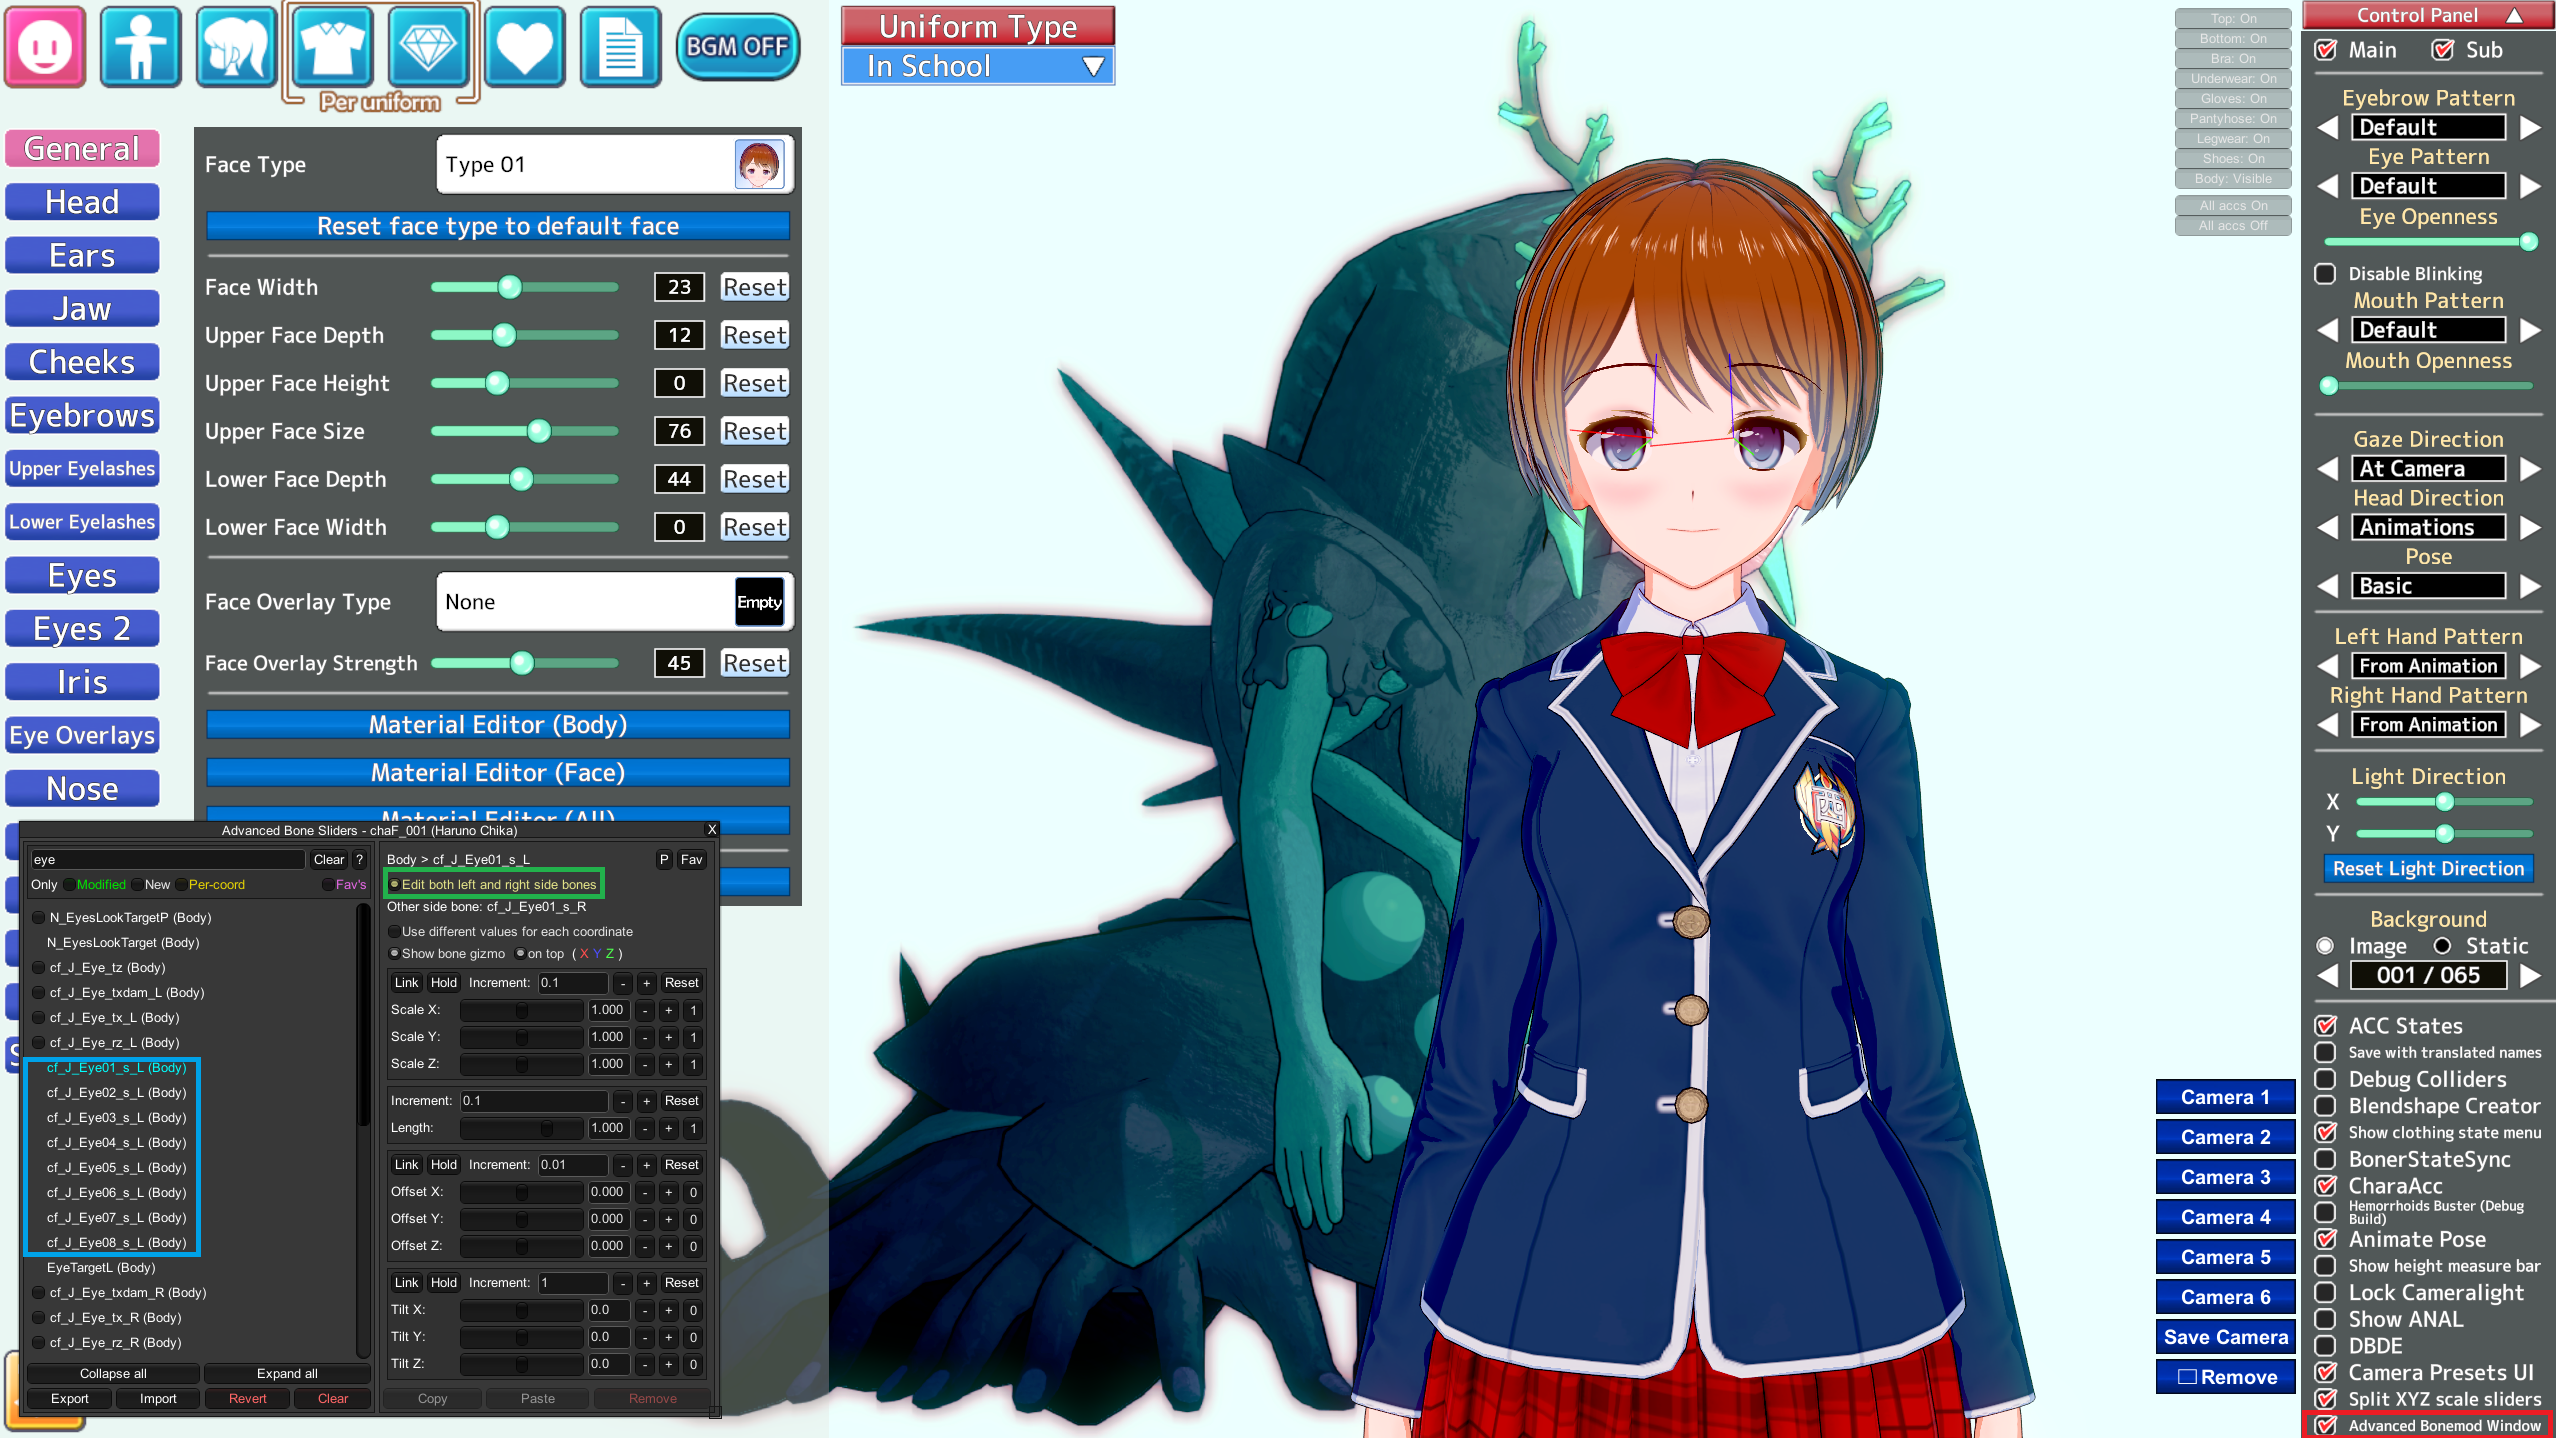Next Pose right arrow
Image resolution: width=2556 pixels, height=1438 pixels.
2530,586
